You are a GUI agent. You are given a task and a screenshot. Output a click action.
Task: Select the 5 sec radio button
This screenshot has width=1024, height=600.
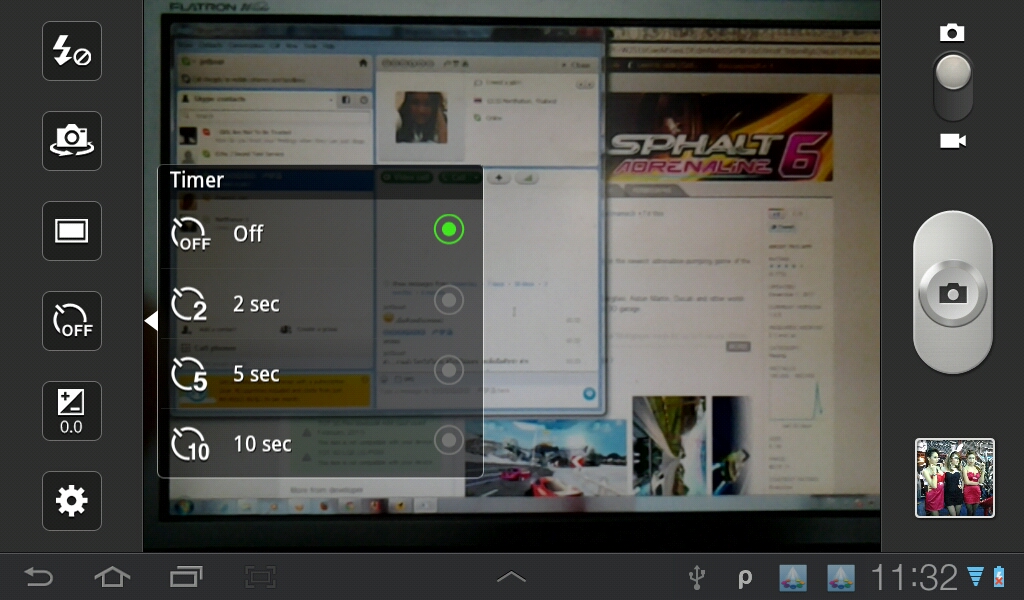click(449, 371)
